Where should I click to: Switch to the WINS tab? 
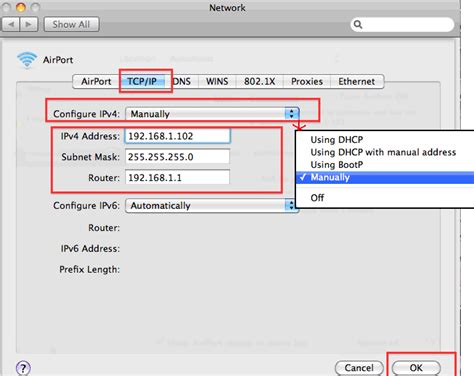pyautogui.click(x=217, y=81)
